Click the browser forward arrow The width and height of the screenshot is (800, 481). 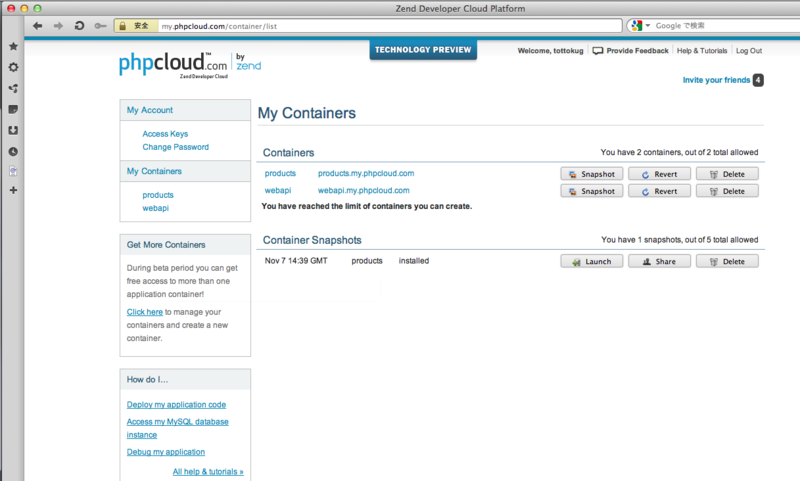coord(58,26)
